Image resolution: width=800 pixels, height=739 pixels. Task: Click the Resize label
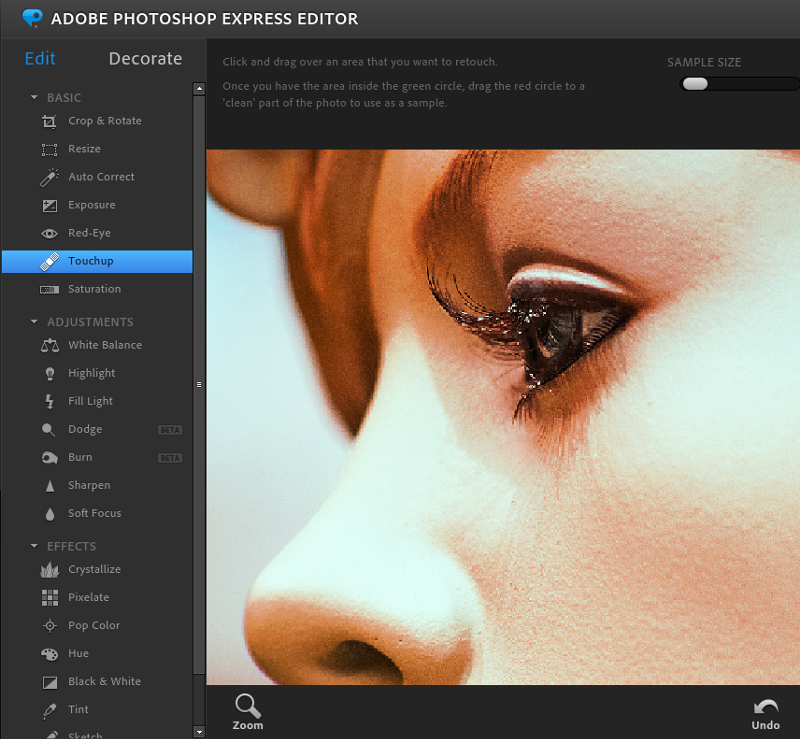tap(84, 149)
